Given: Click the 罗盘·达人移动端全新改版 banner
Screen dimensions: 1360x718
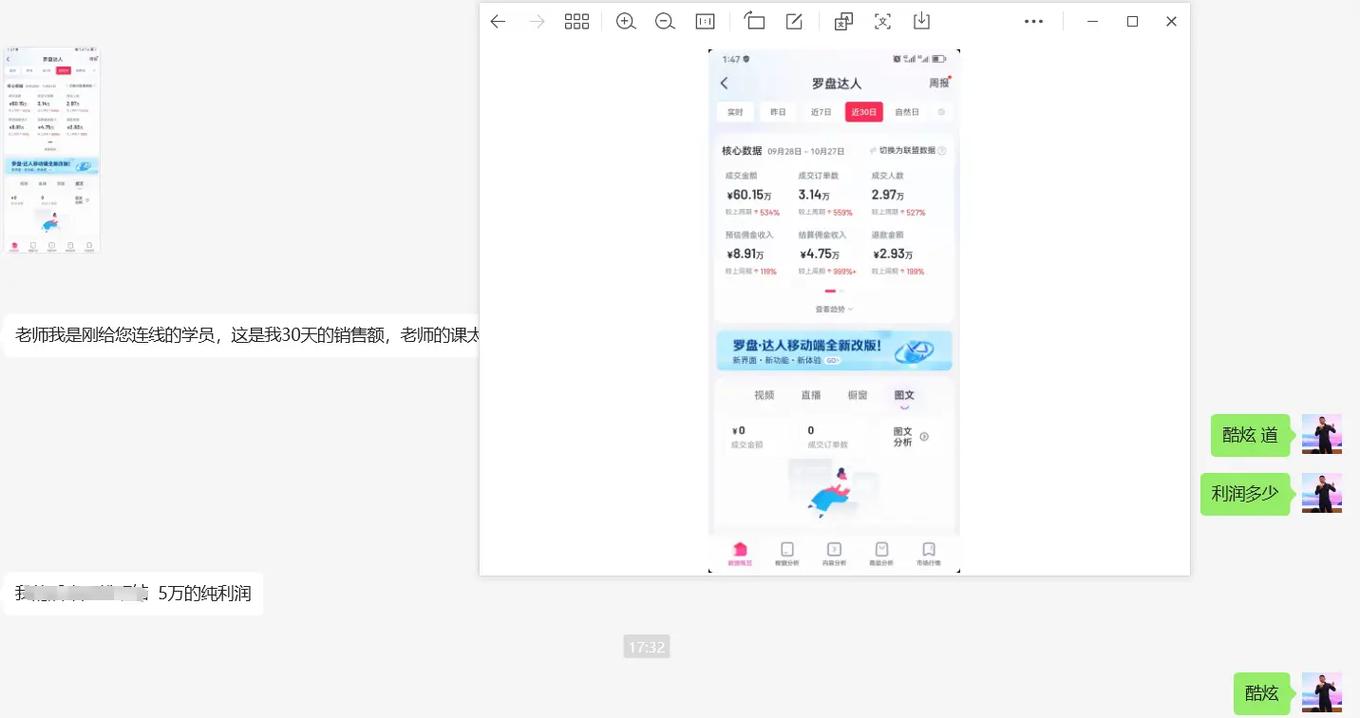Looking at the screenshot, I should [834, 351].
